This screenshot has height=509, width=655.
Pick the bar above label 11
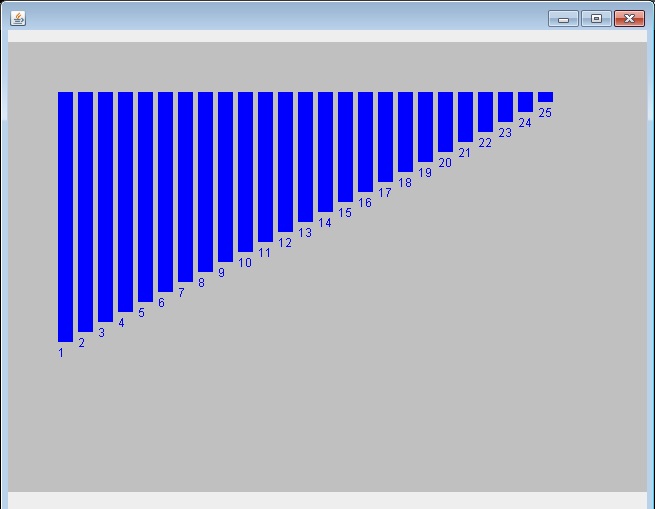[x=265, y=166]
